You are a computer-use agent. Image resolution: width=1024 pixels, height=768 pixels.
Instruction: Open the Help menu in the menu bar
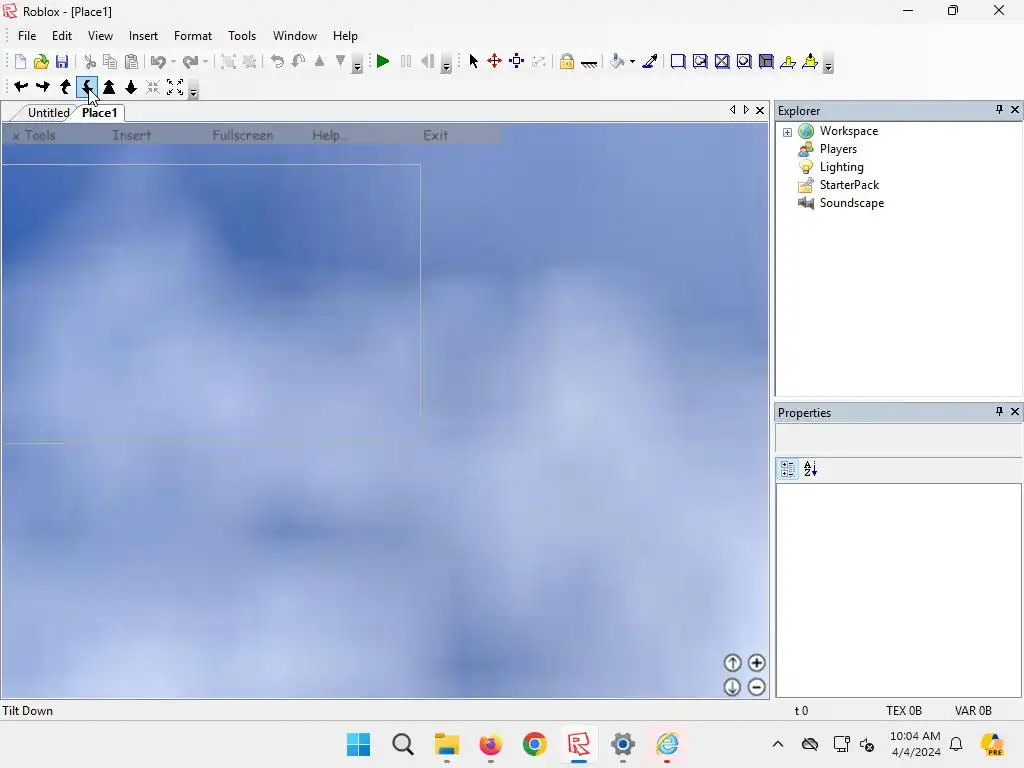pyautogui.click(x=345, y=36)
